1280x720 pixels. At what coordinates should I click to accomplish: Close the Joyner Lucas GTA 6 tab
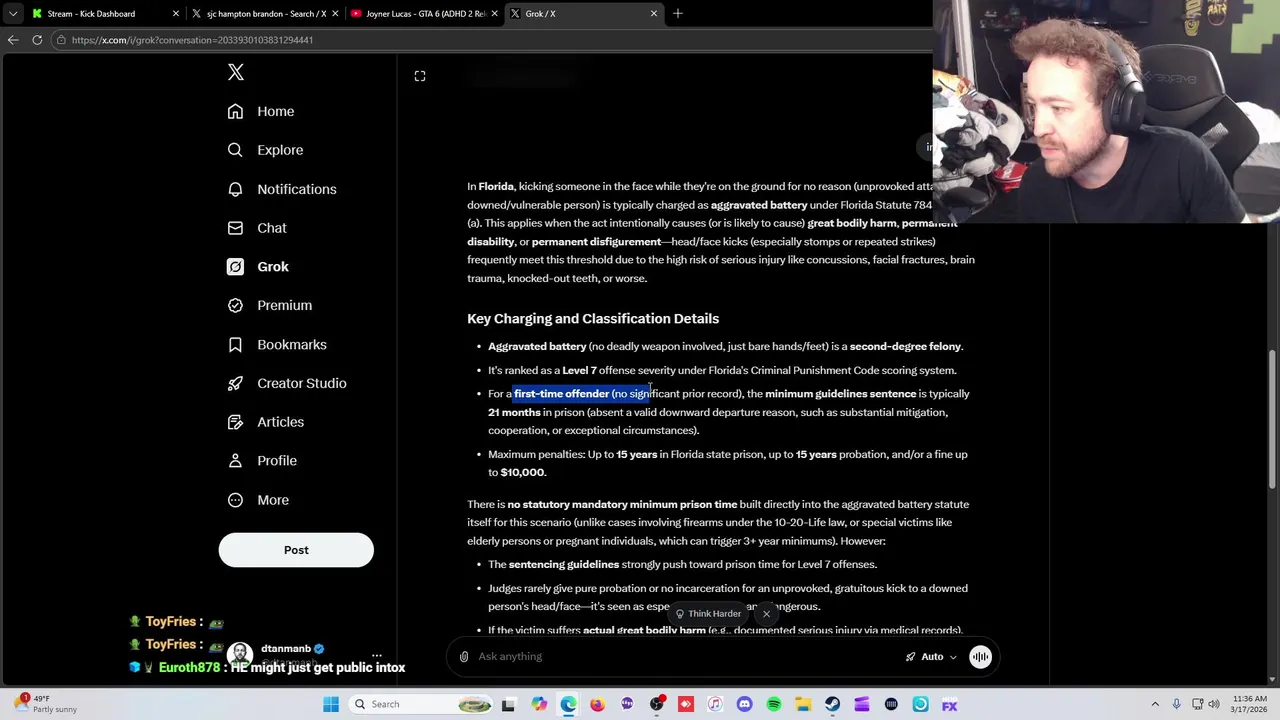click(494, 14)
